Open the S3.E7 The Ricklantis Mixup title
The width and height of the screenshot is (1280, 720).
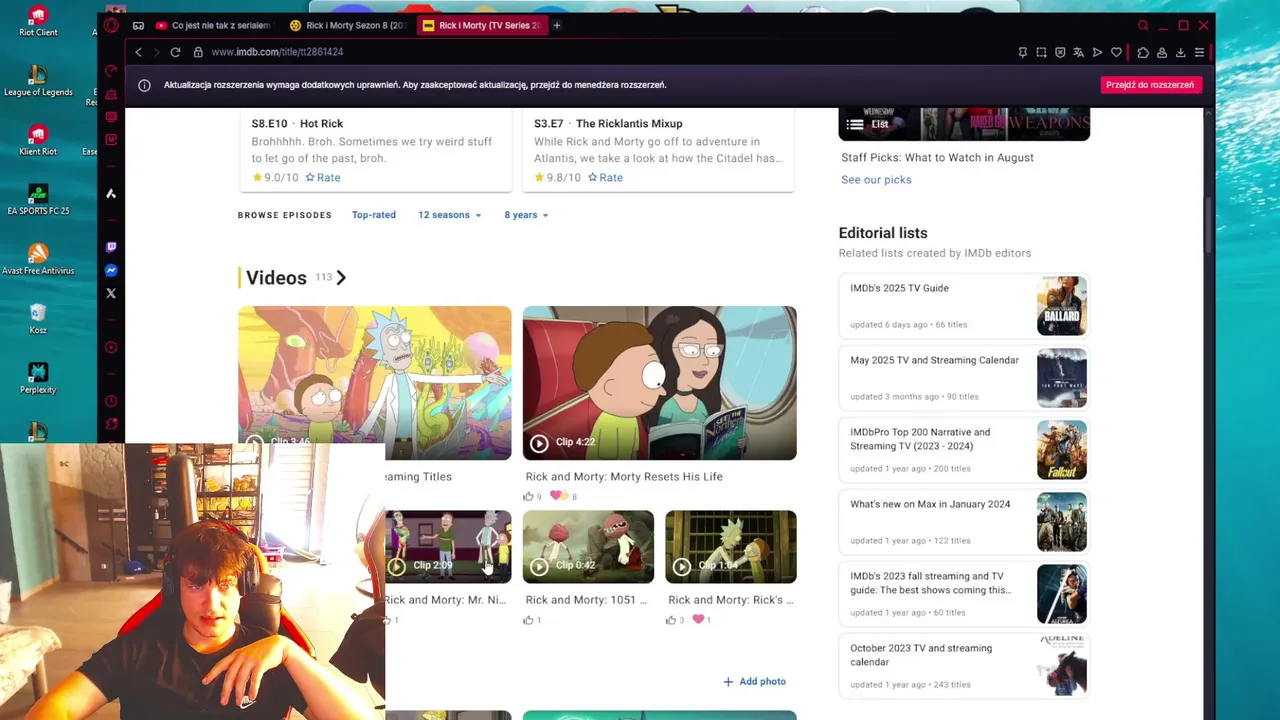point(608,124)
